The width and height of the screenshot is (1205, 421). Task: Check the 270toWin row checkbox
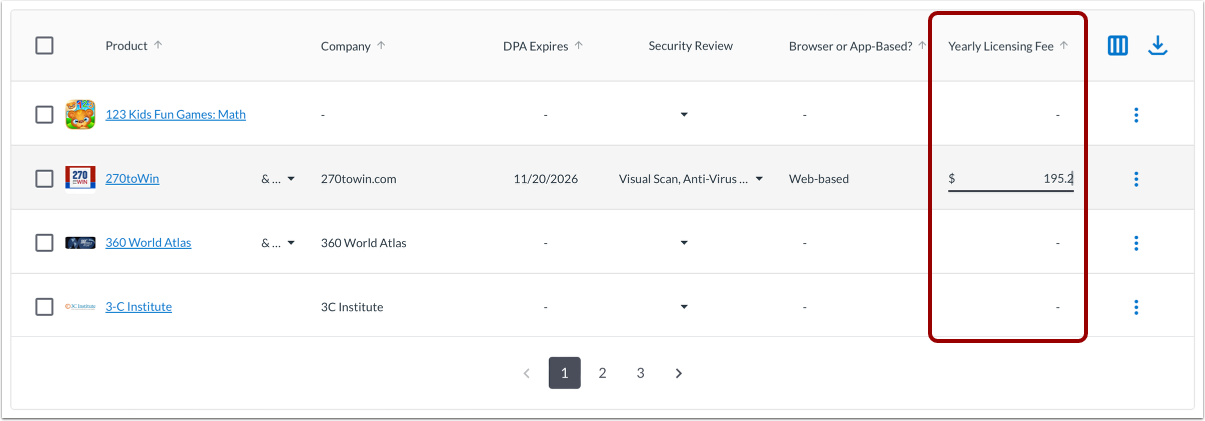(44, 179)
